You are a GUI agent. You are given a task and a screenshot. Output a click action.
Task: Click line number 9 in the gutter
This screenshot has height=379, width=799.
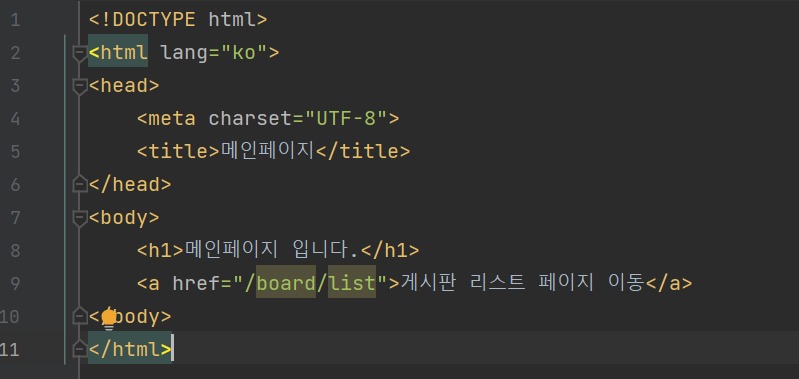tap(15, 284)
